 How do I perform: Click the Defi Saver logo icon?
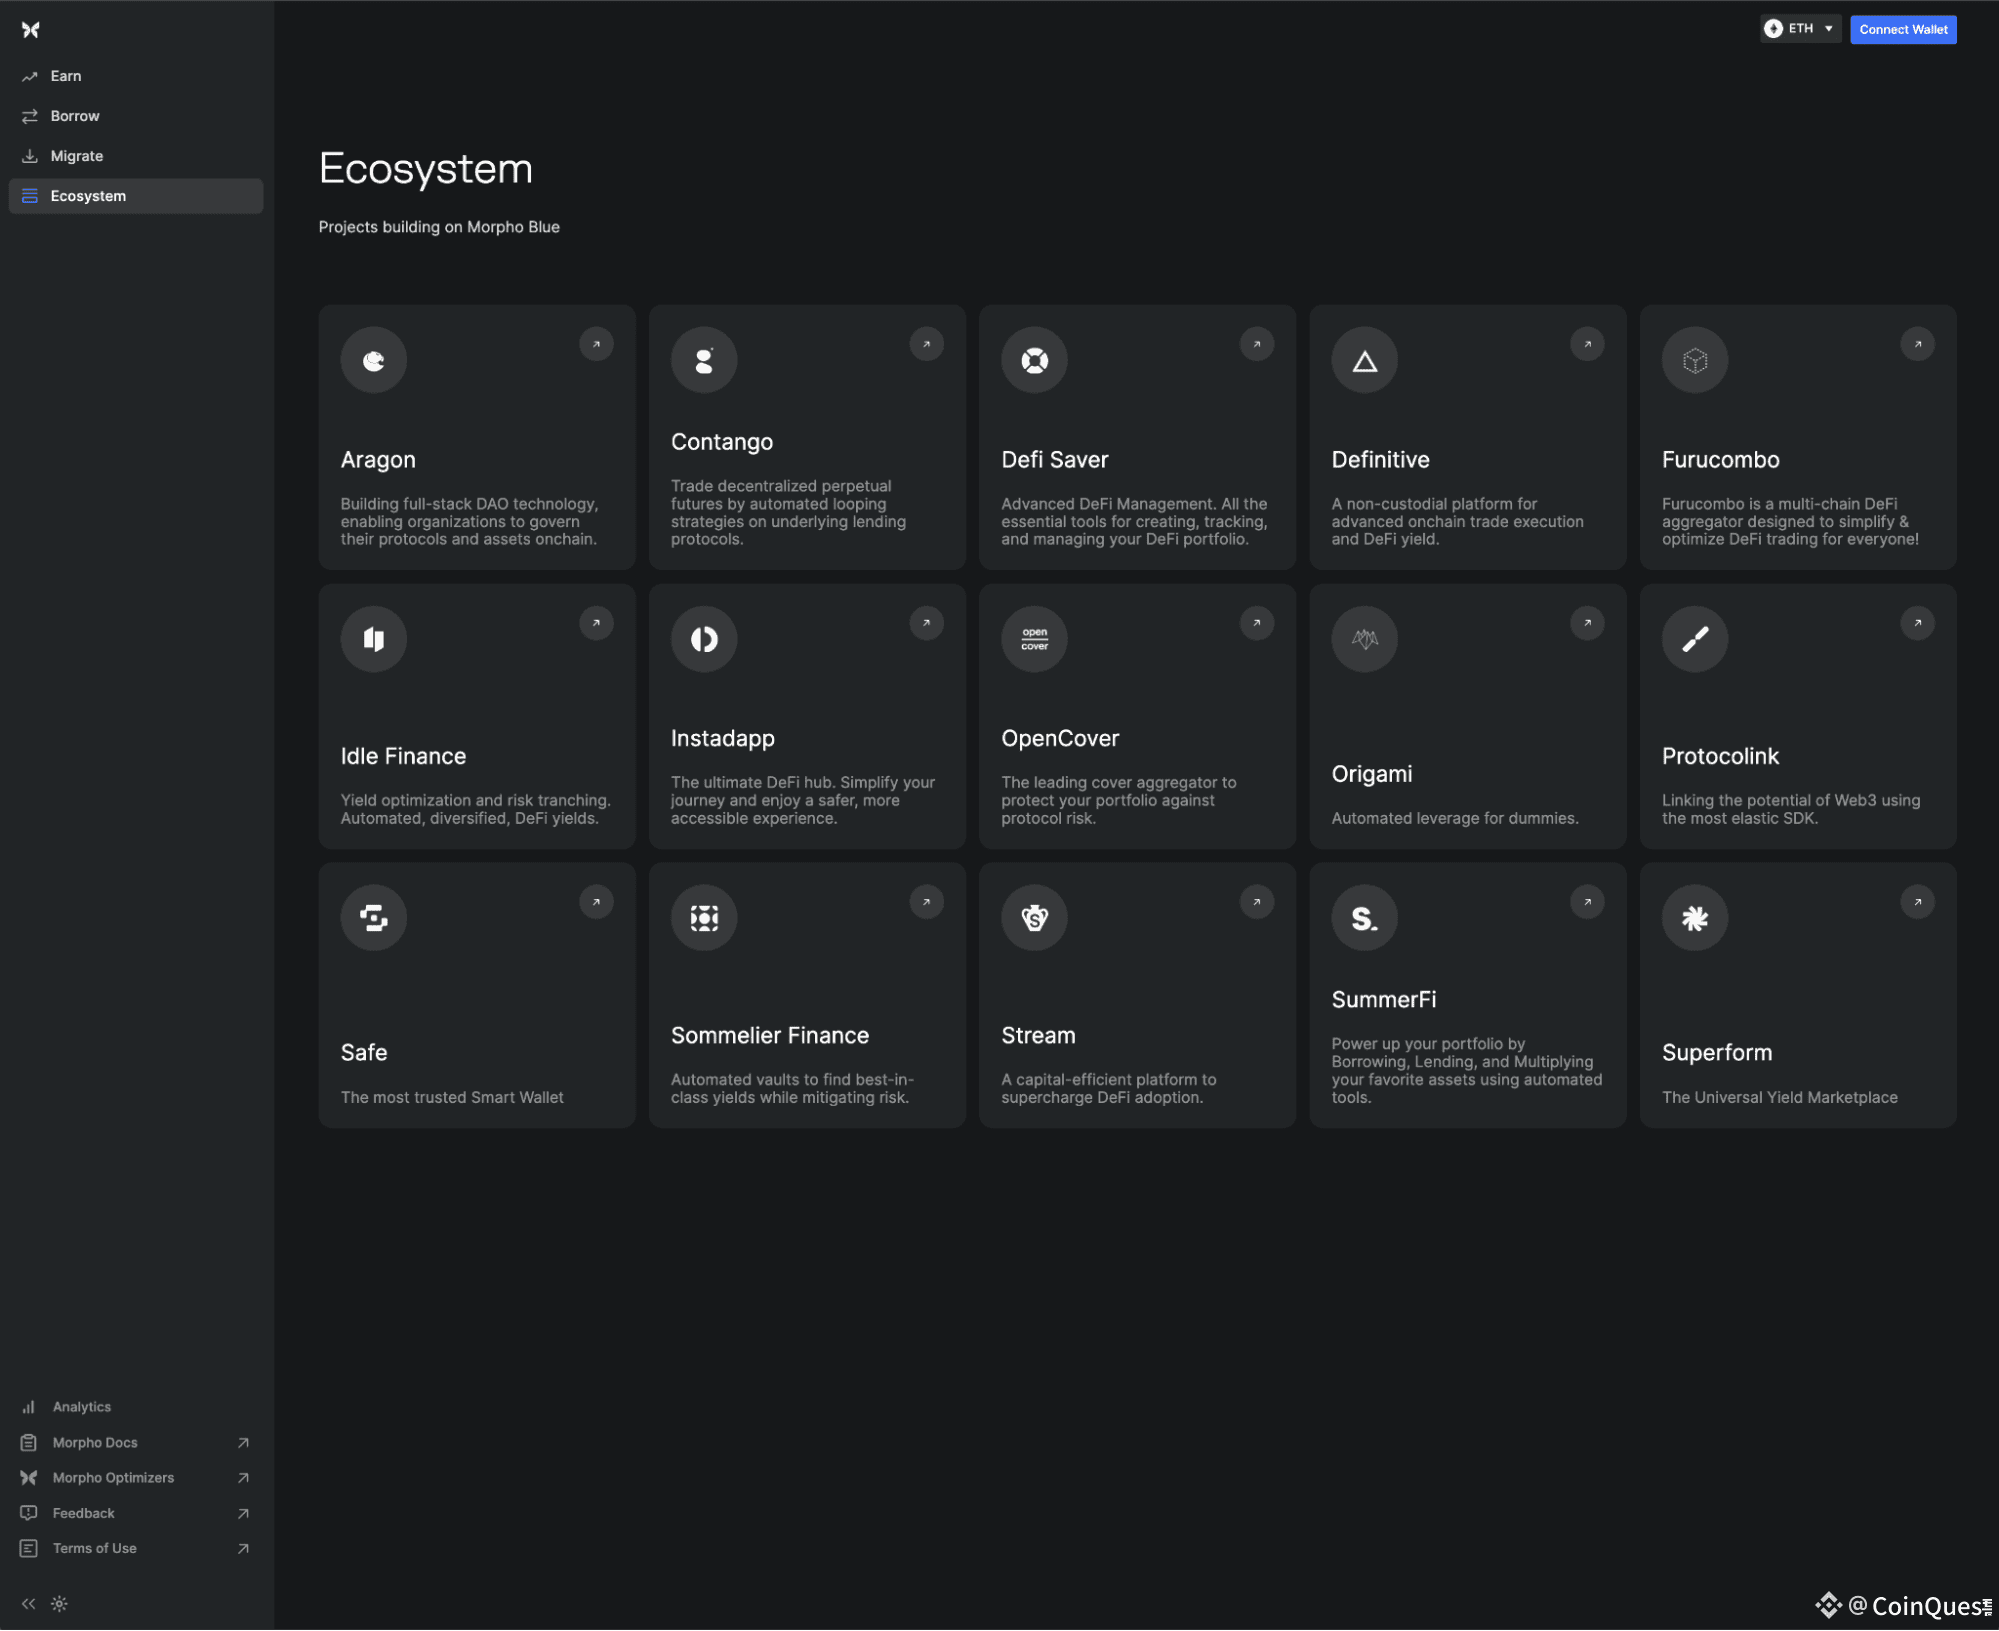coord(1034,360)
